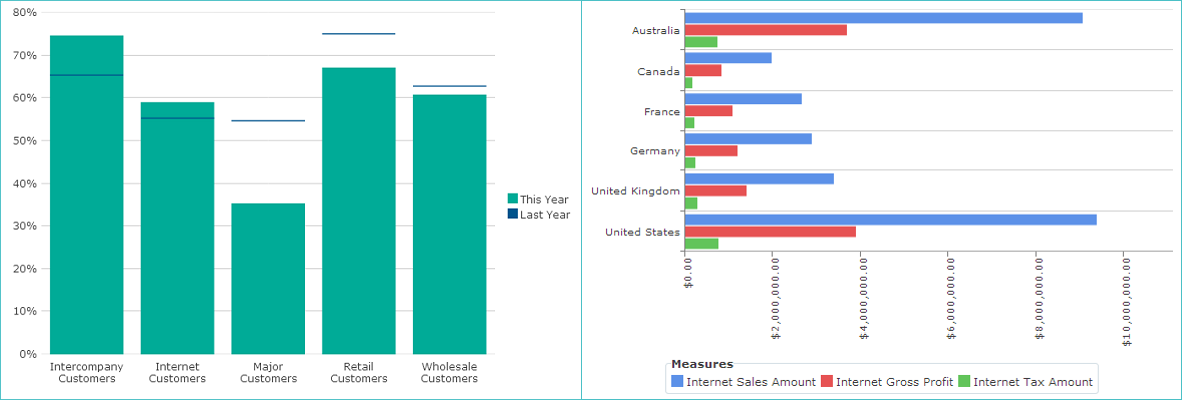The width and height of the screenshot is (1183, 400).
Task: Click the France axis label
Action: click(662, 112)
